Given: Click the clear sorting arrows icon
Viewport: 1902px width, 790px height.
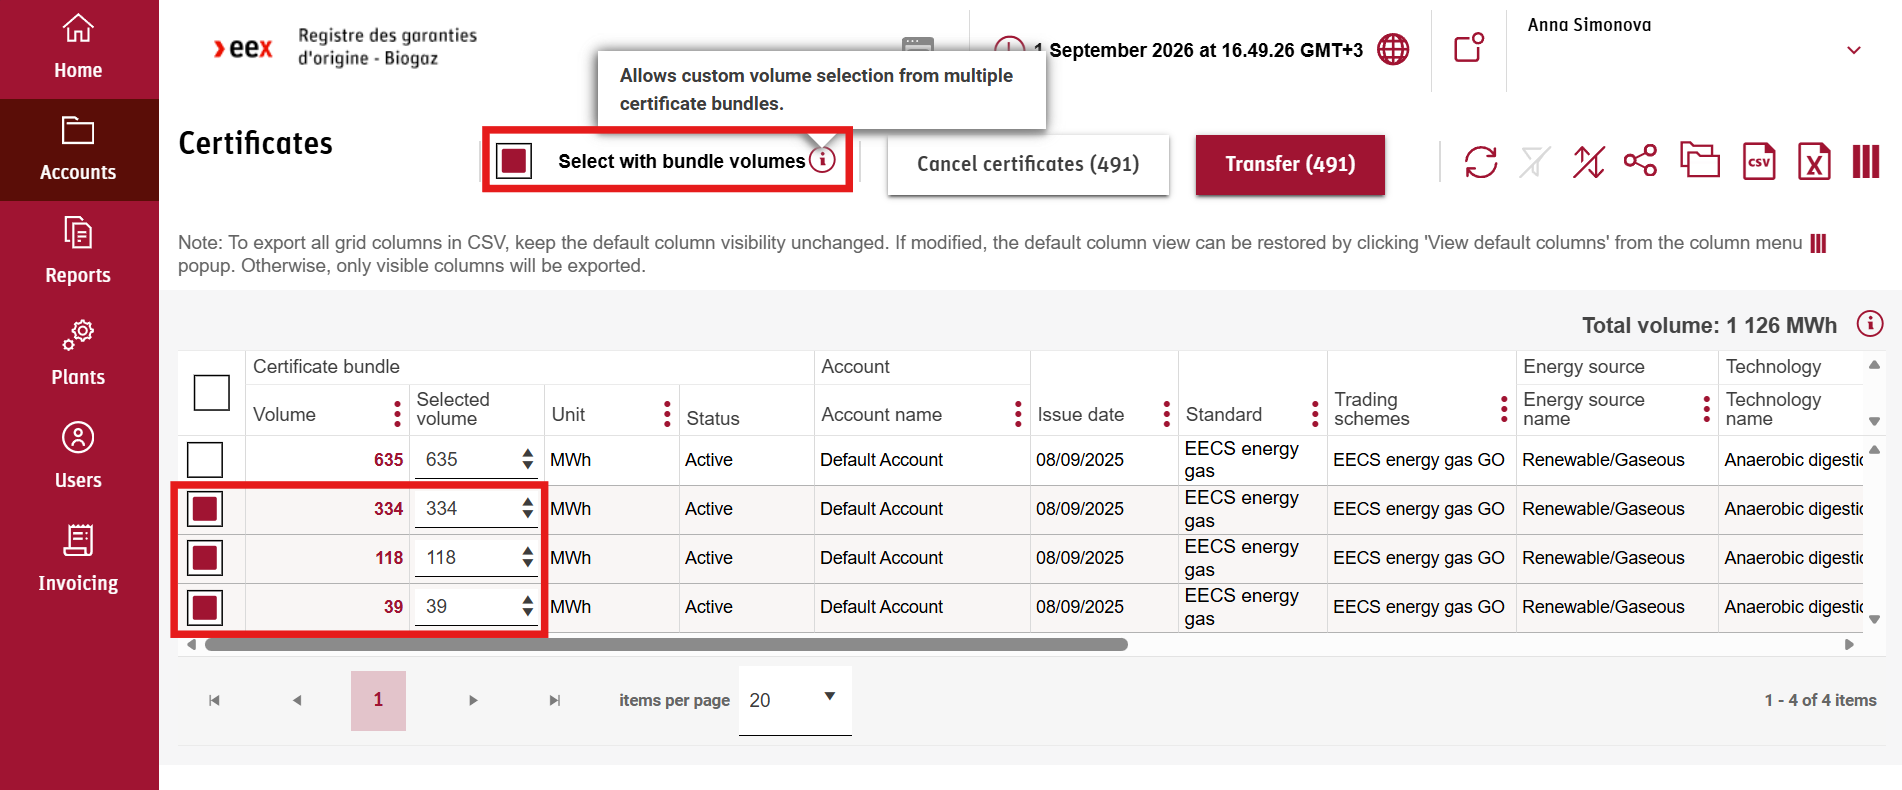Looking at the screenshot, I should (x=1588, y=162).
